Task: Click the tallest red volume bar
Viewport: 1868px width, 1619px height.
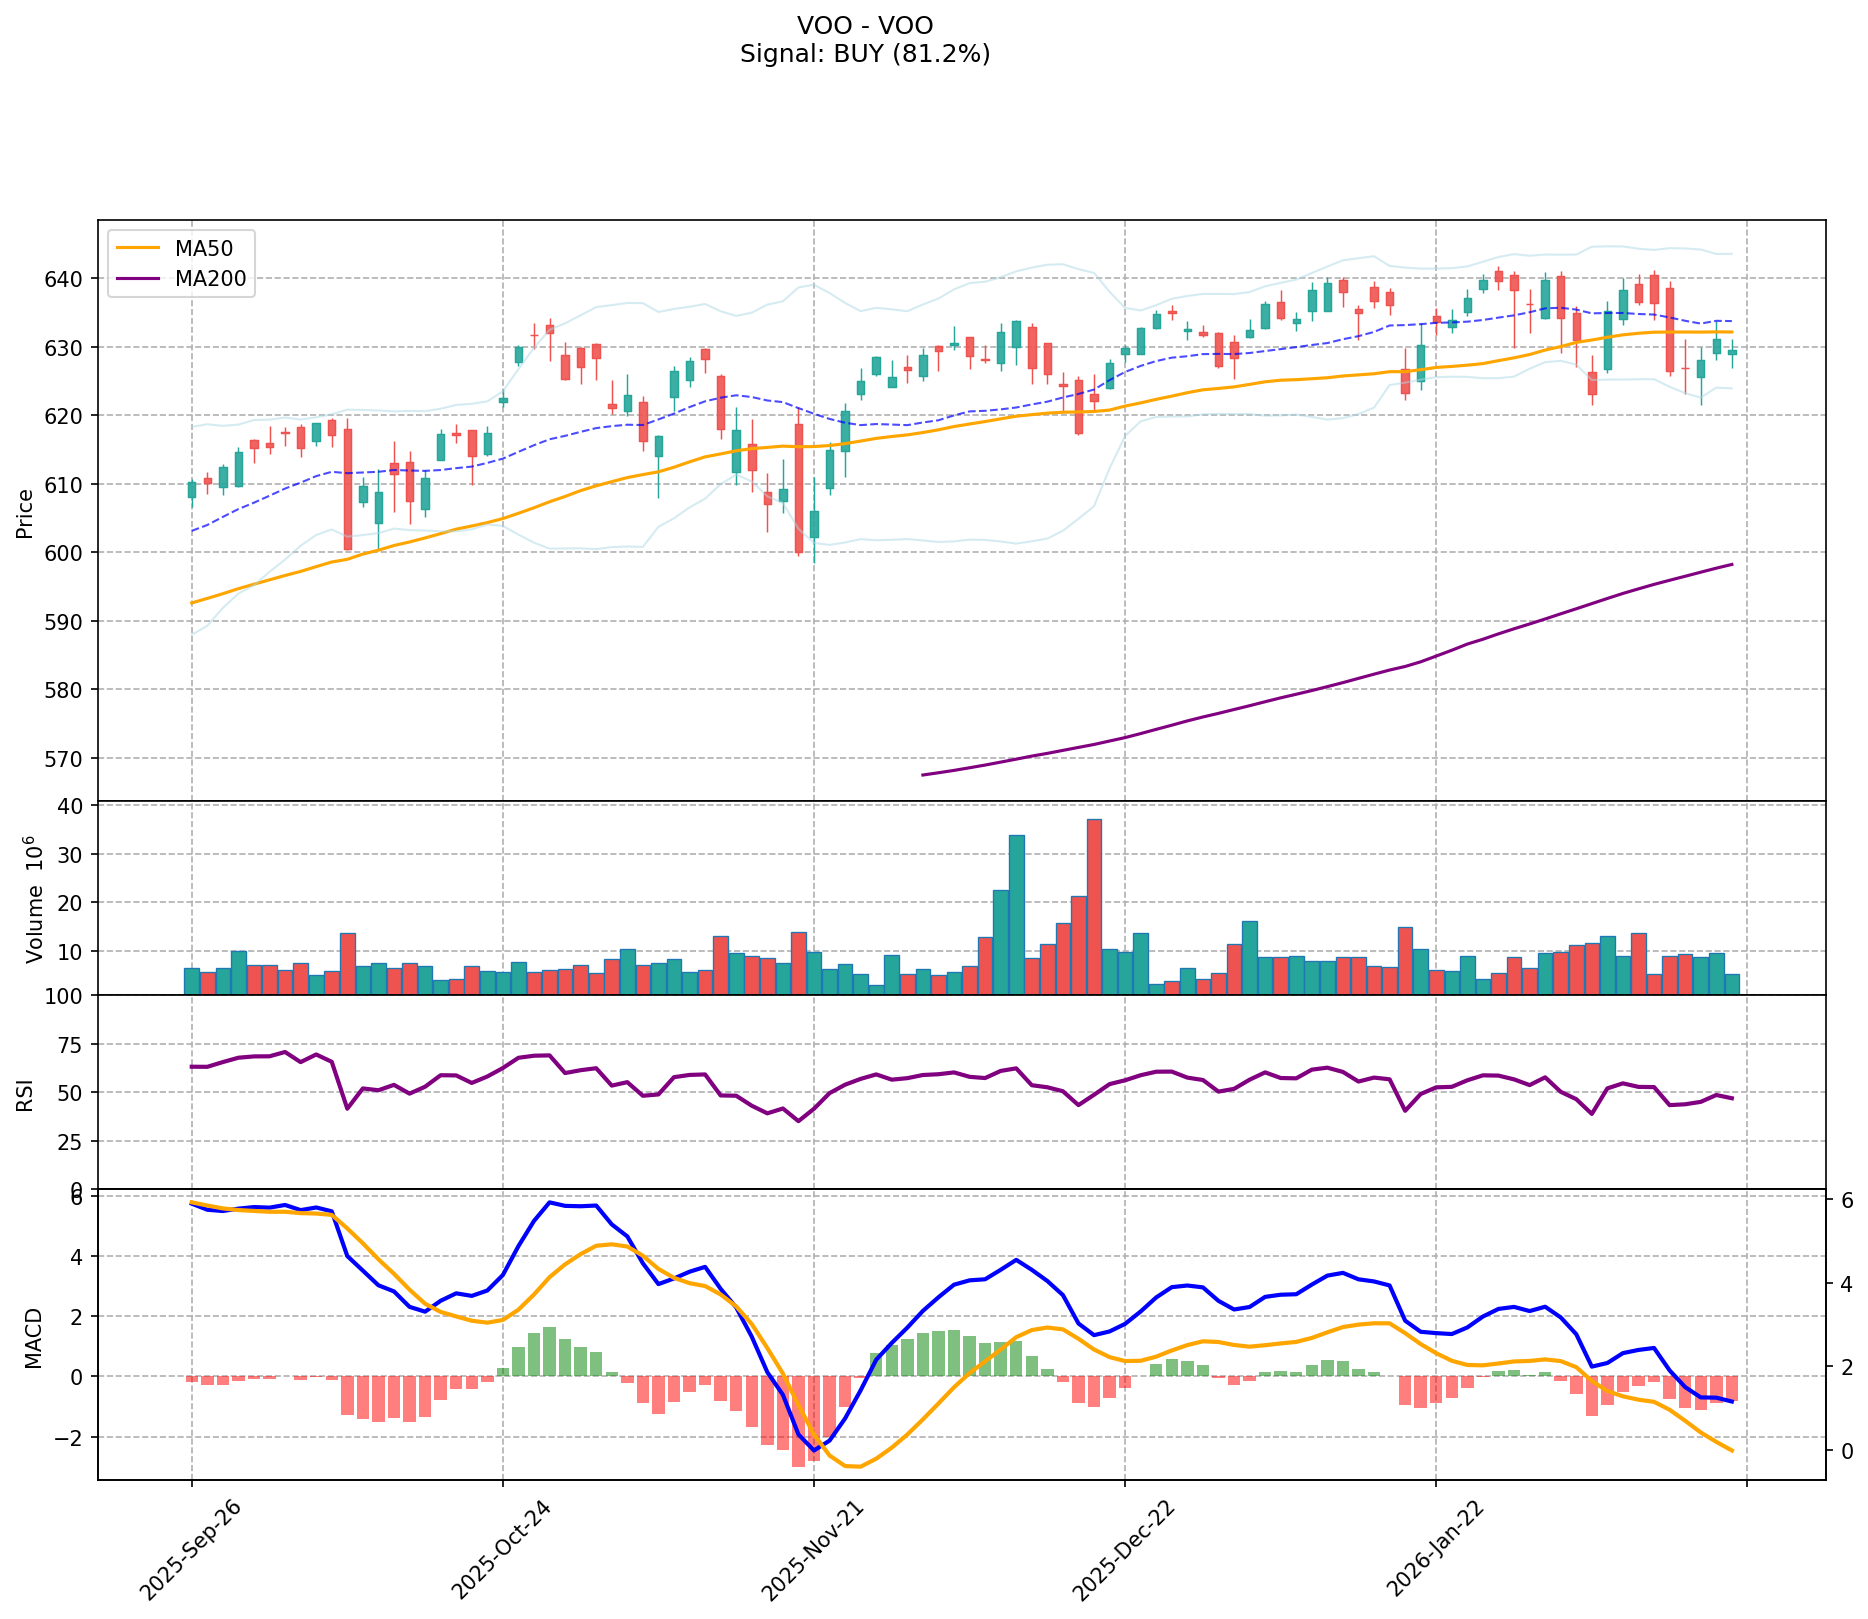Action: click(1094, 906)
